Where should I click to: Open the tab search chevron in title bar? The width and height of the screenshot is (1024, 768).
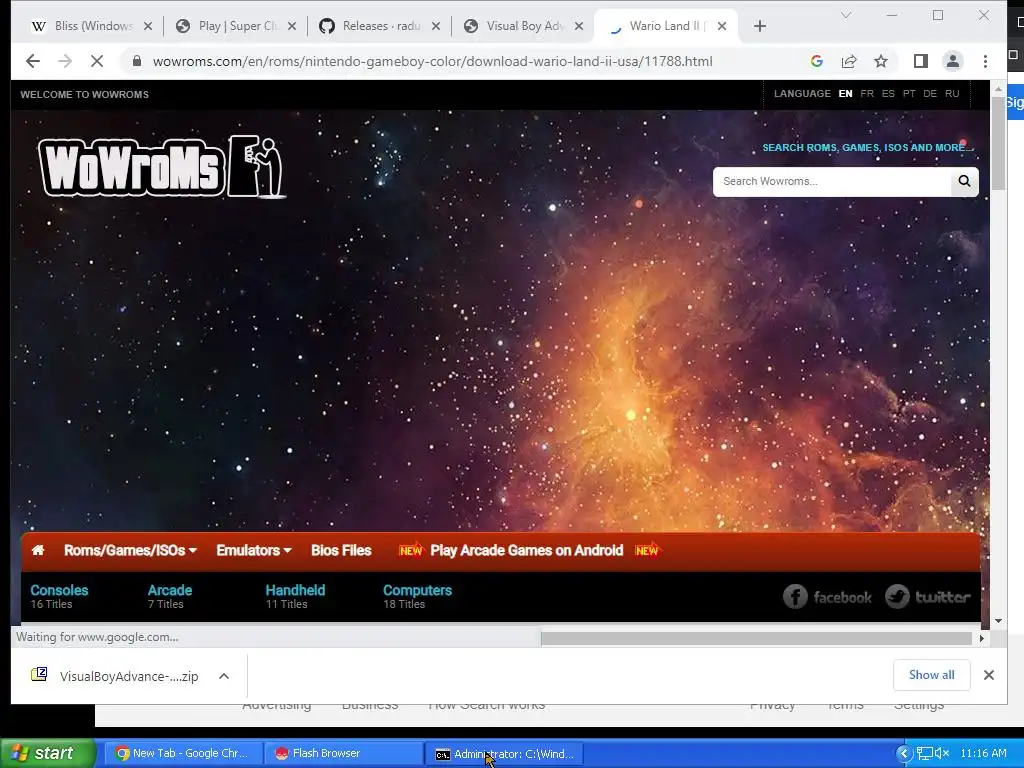coord(846,15)
